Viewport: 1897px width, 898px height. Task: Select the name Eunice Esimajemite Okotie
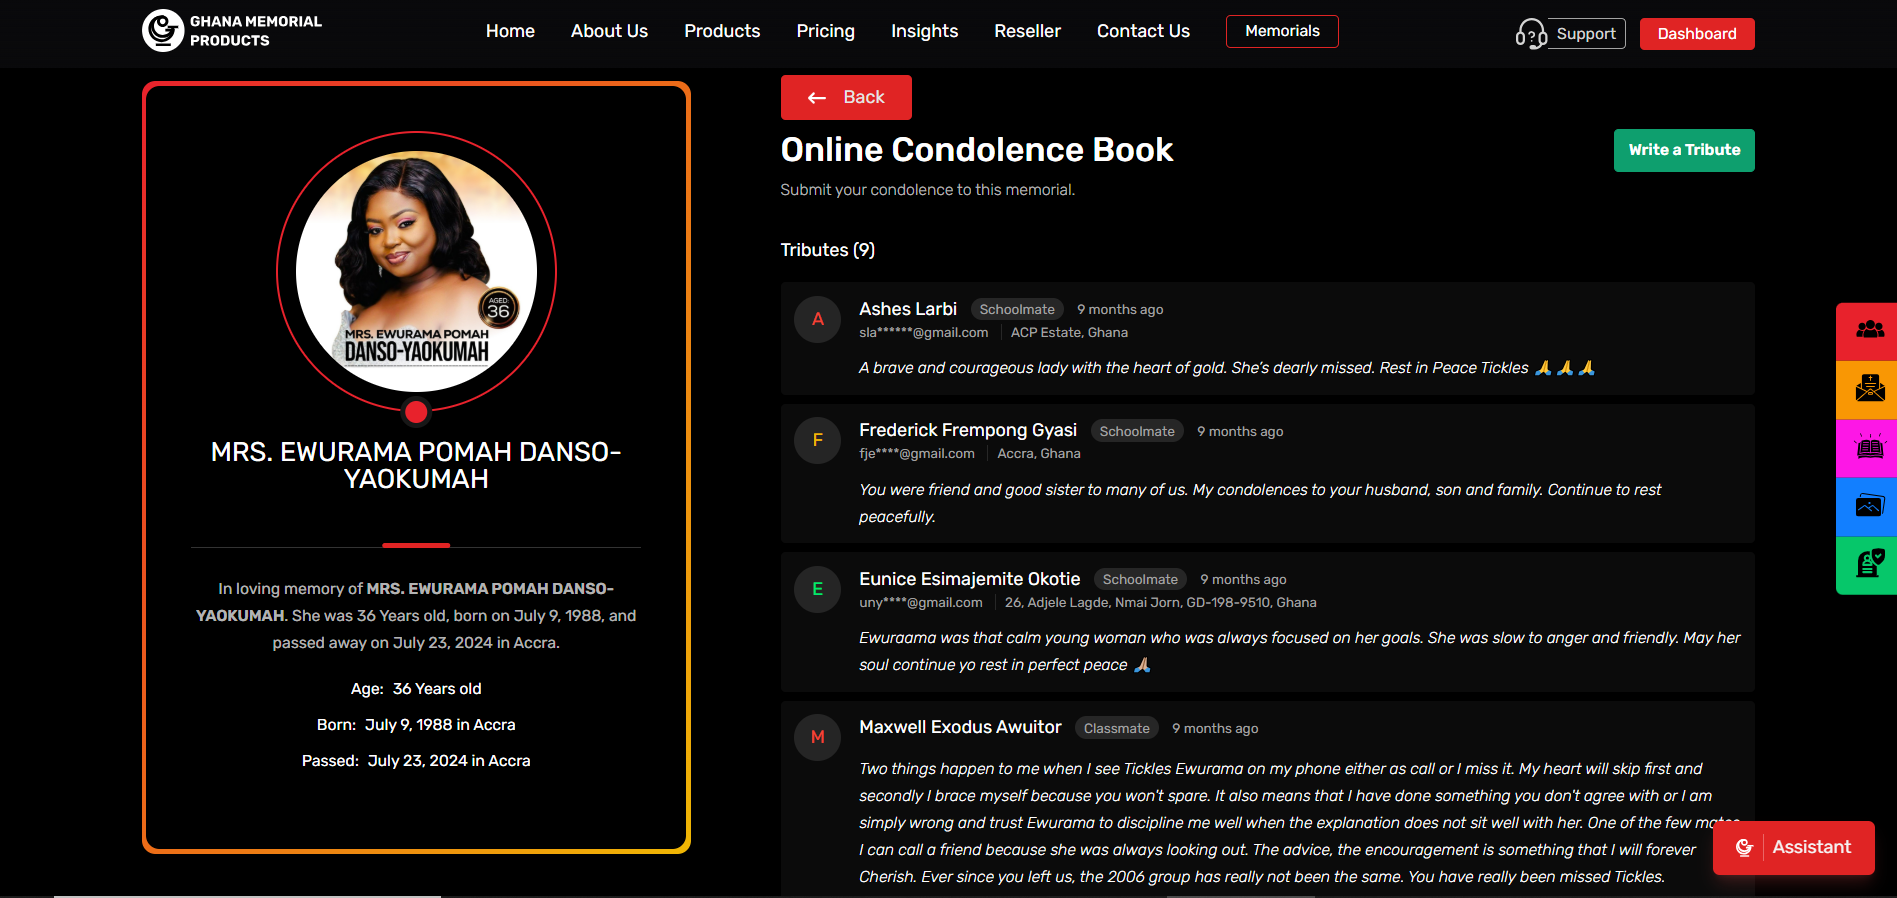point(970,579)
